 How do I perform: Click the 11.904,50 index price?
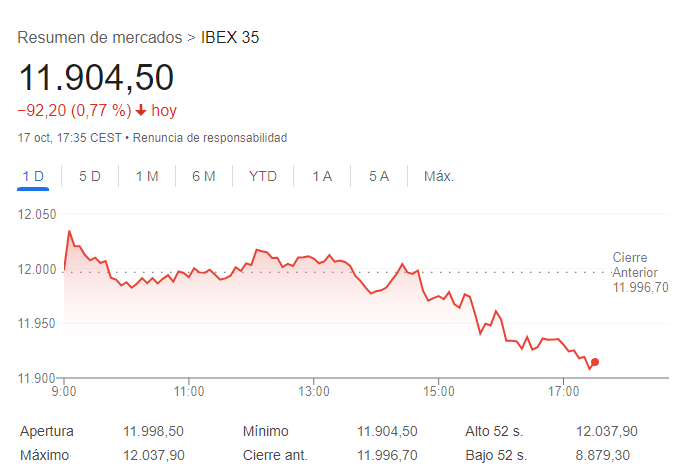(96, 78)
